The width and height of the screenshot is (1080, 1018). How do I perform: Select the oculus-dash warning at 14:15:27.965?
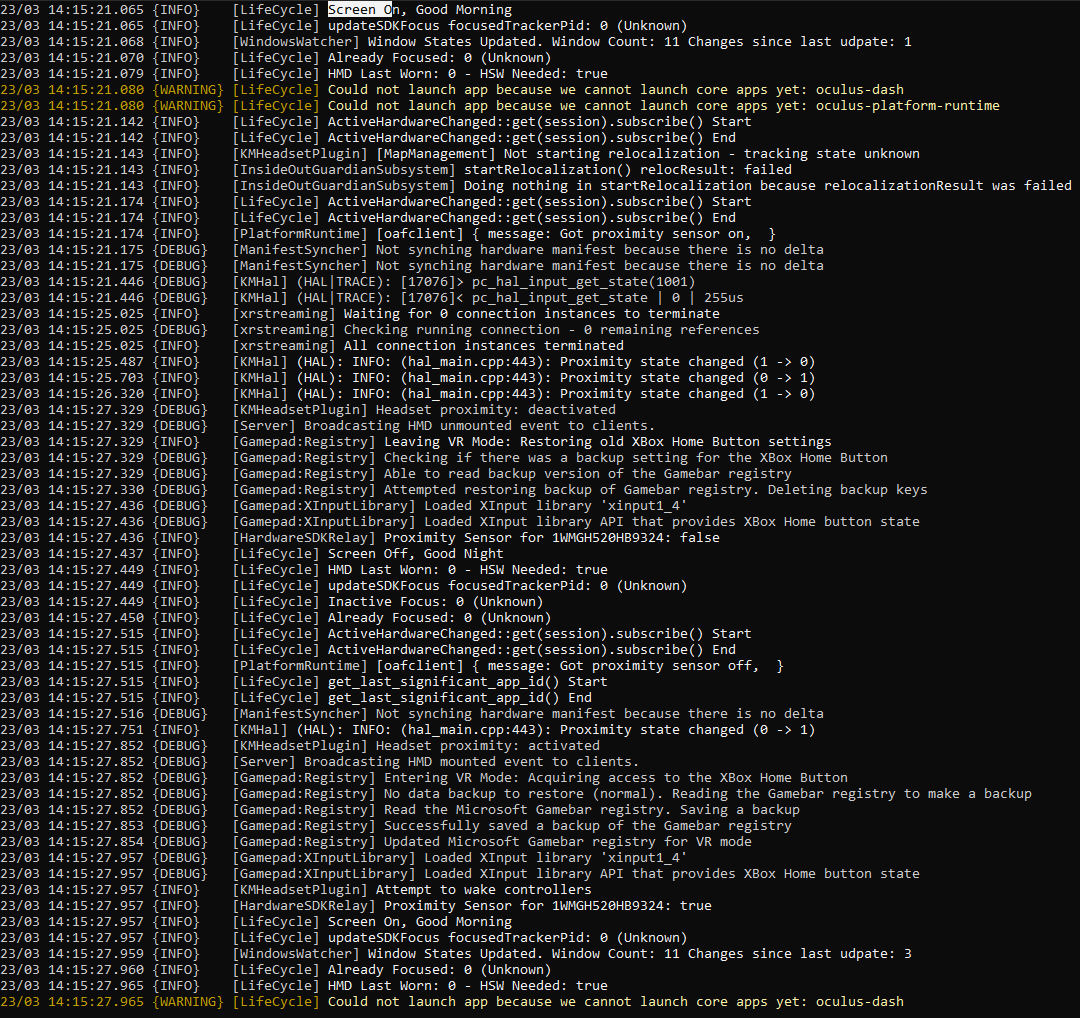coord(452,1001)
